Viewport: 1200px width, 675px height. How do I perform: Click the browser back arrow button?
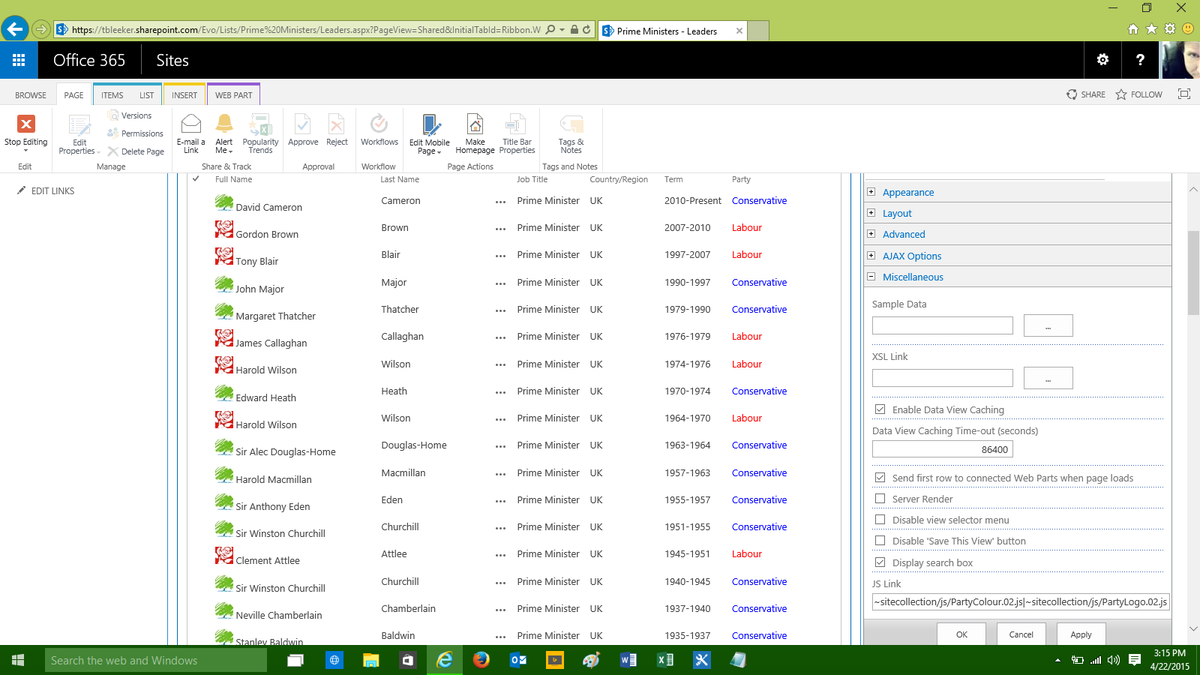point(16,30)
